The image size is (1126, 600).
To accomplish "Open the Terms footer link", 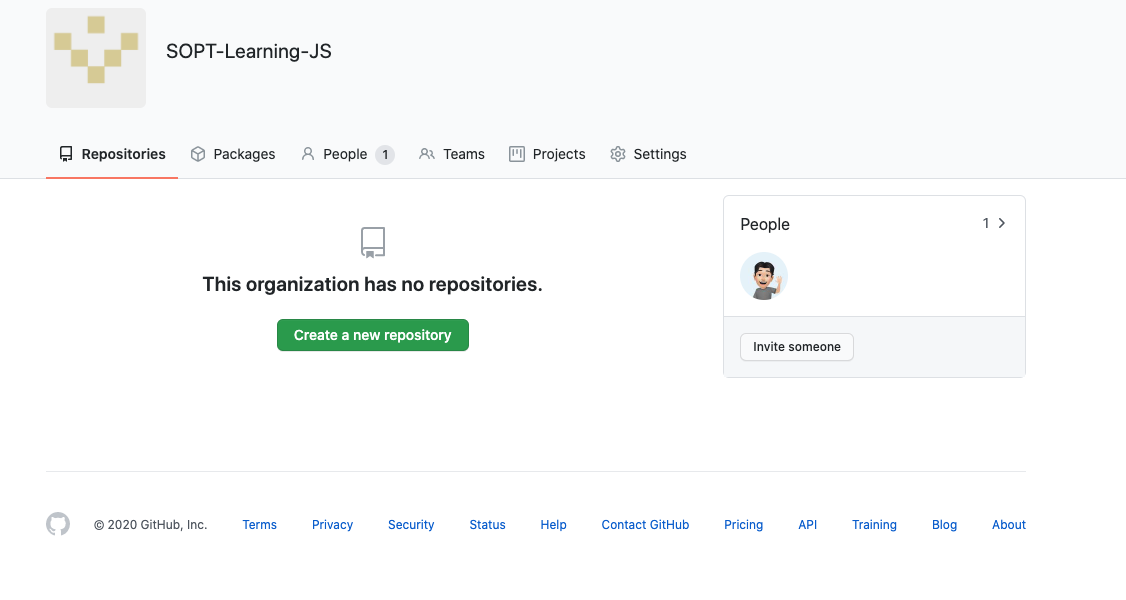I will [259, 525].
